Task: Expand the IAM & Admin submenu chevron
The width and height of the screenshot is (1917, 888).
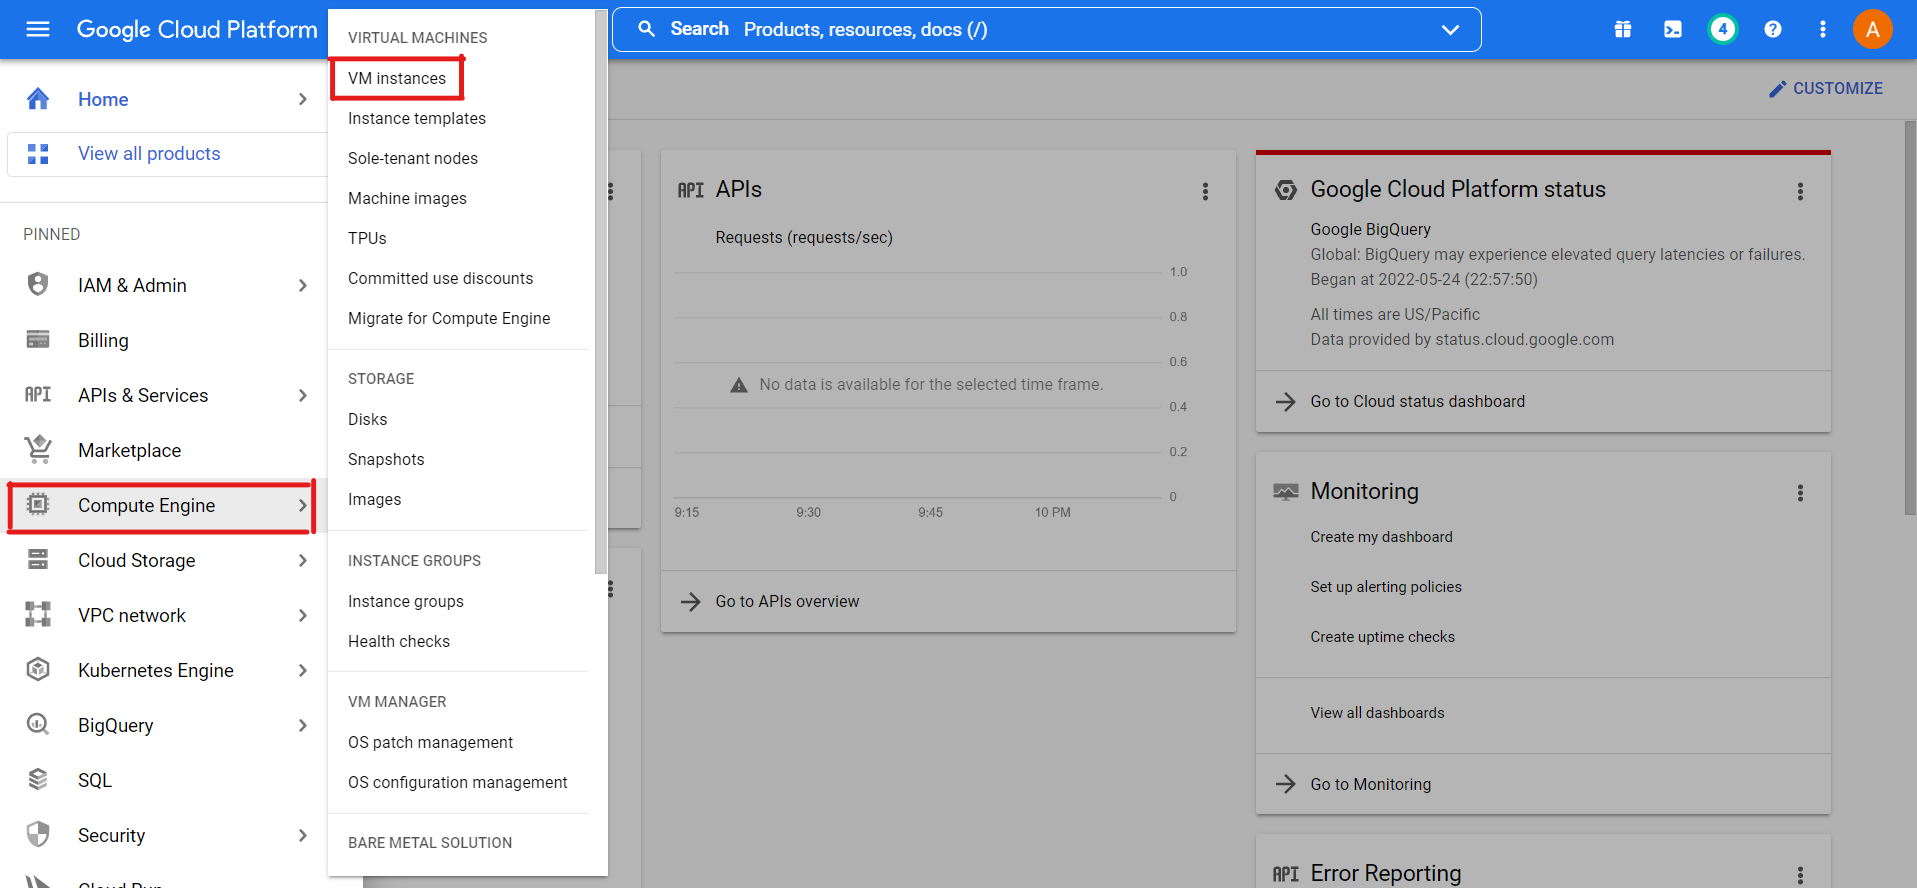Action: [303, 285]
